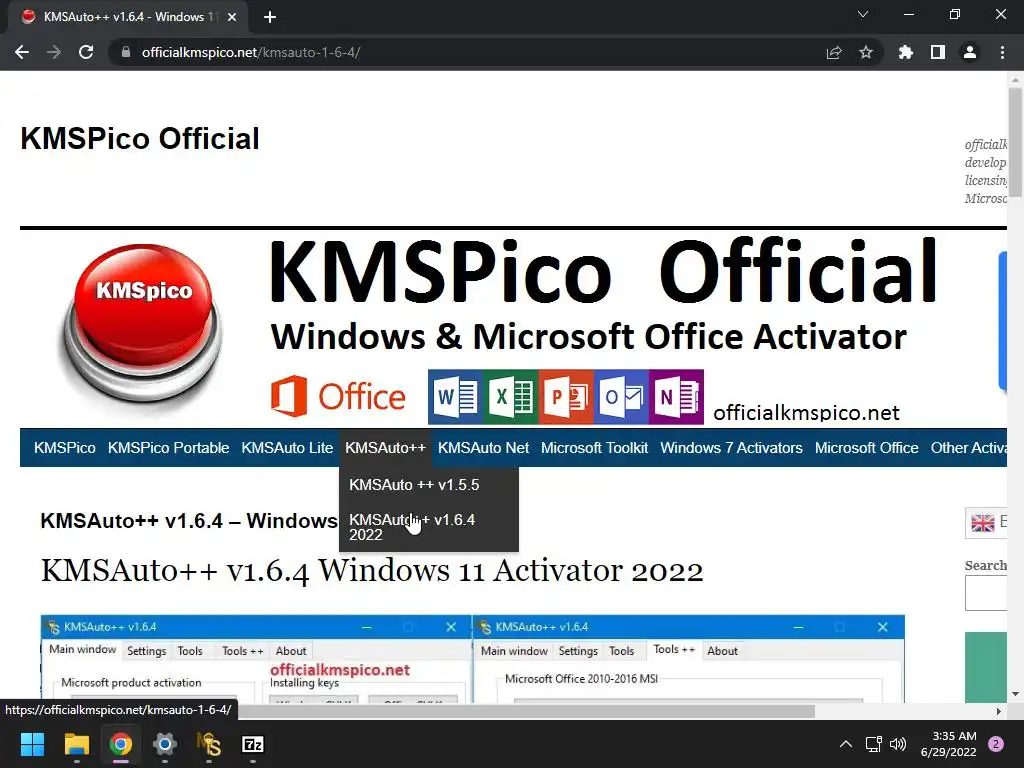Open the volume control in tray
This screenshot has width=1024, height=768.
(x=898, y=744)
